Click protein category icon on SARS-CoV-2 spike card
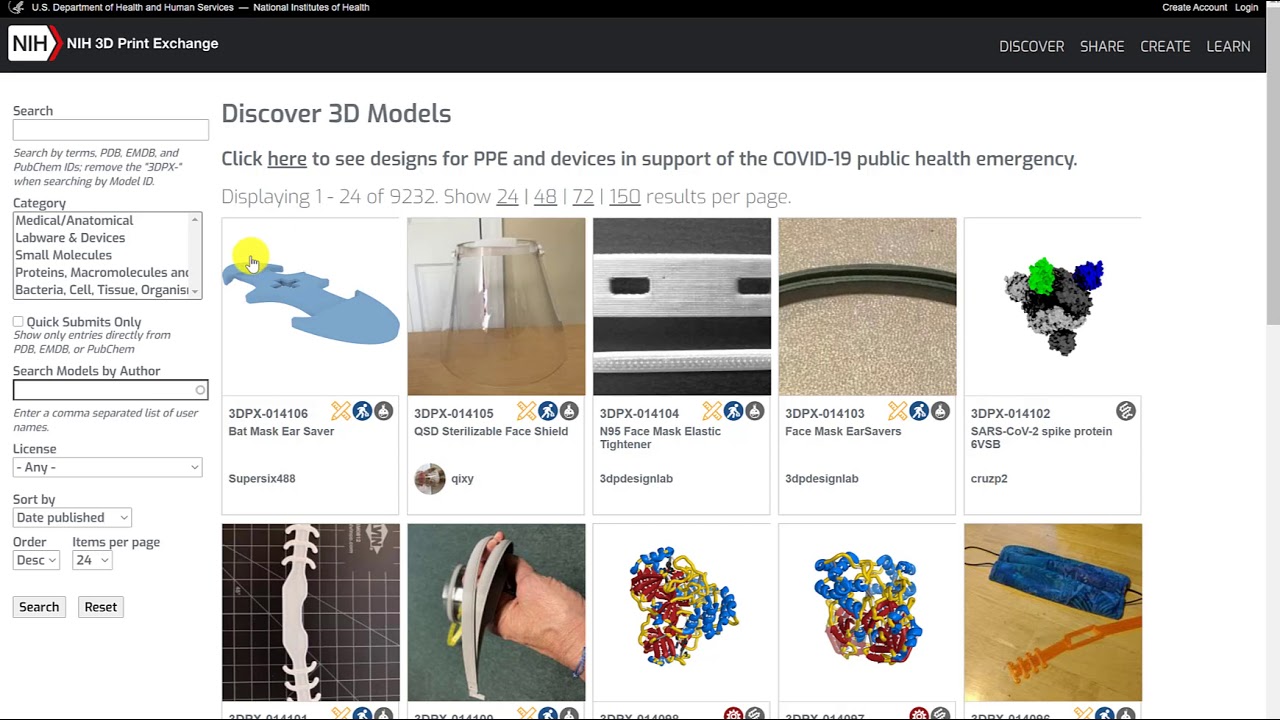Viewport: 1280px width, 720px height. [1126, 411]
